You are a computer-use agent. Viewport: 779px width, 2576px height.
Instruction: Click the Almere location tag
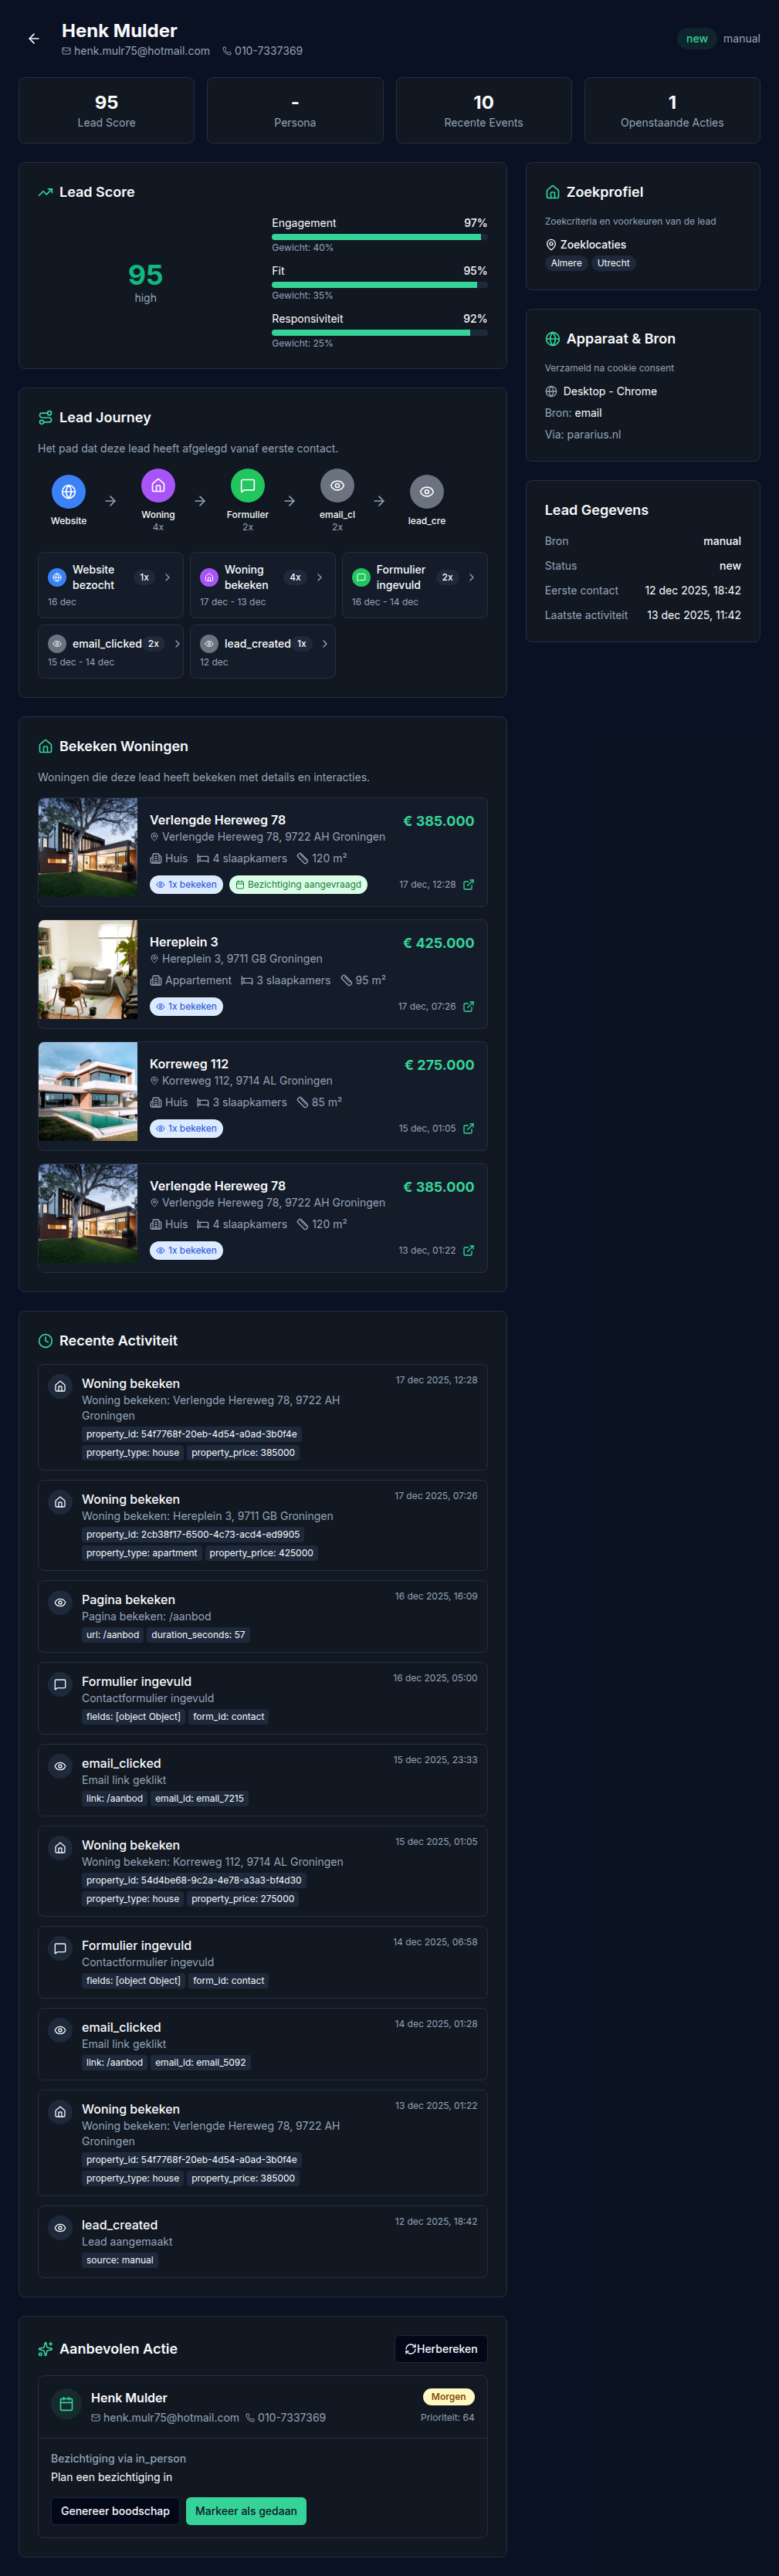coord(566,264)
